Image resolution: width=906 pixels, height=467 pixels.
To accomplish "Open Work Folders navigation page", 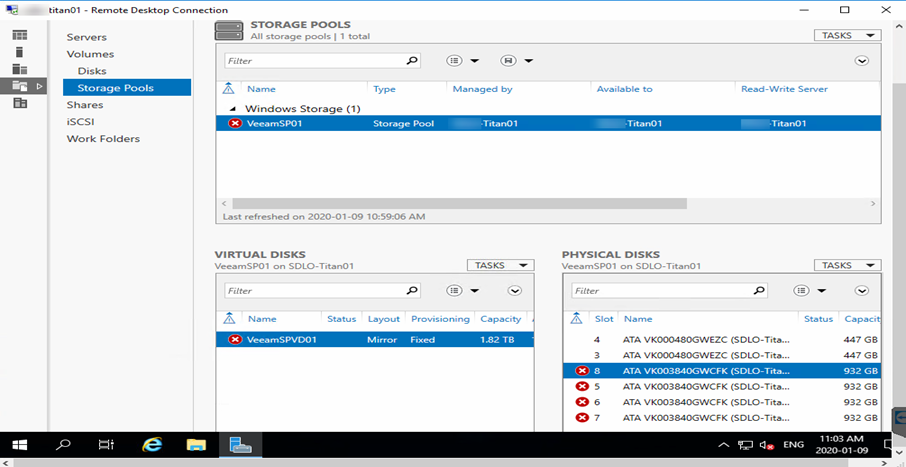I will tap(103, 139).
